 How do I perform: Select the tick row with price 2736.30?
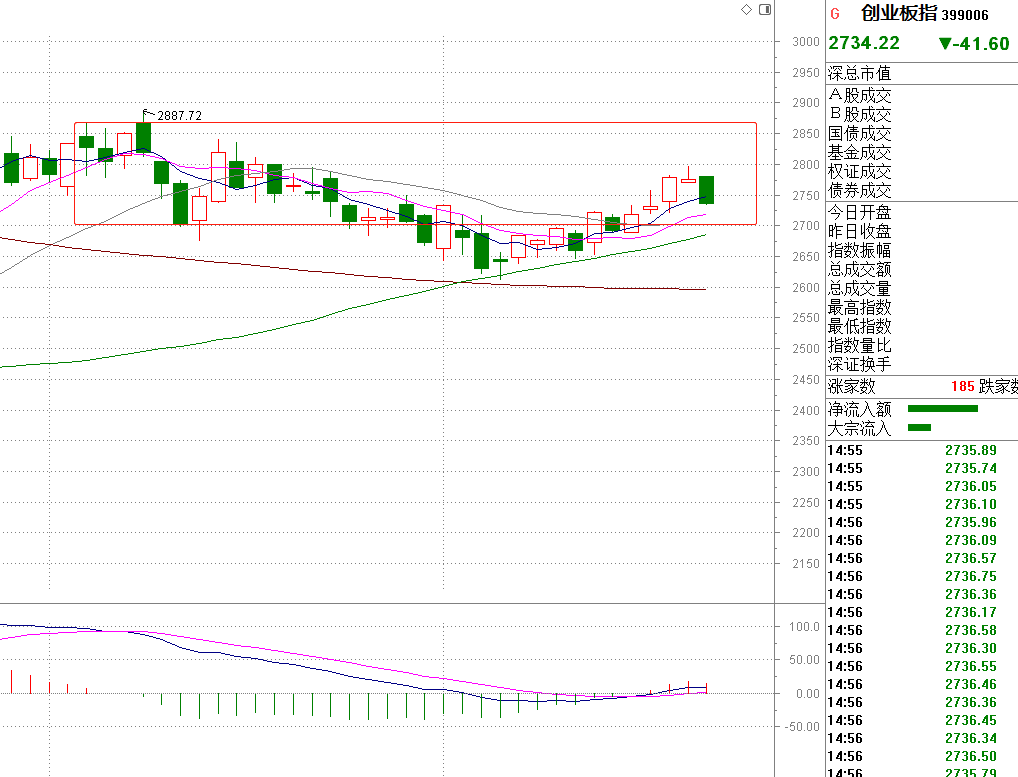pyautogui.click(x=922, y=648)
